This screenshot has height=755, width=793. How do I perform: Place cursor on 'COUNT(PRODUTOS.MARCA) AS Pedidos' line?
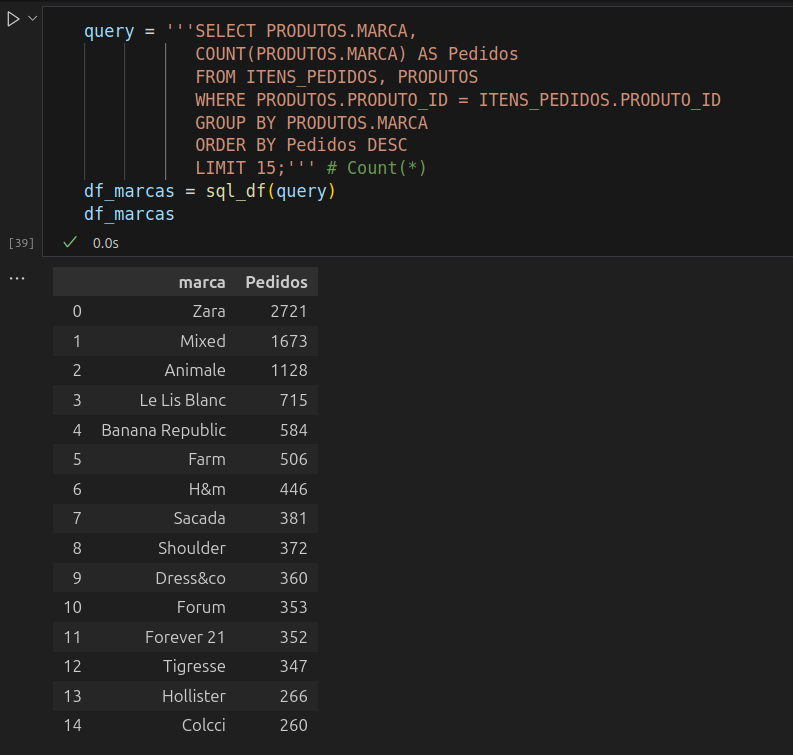tap(357, 54)
